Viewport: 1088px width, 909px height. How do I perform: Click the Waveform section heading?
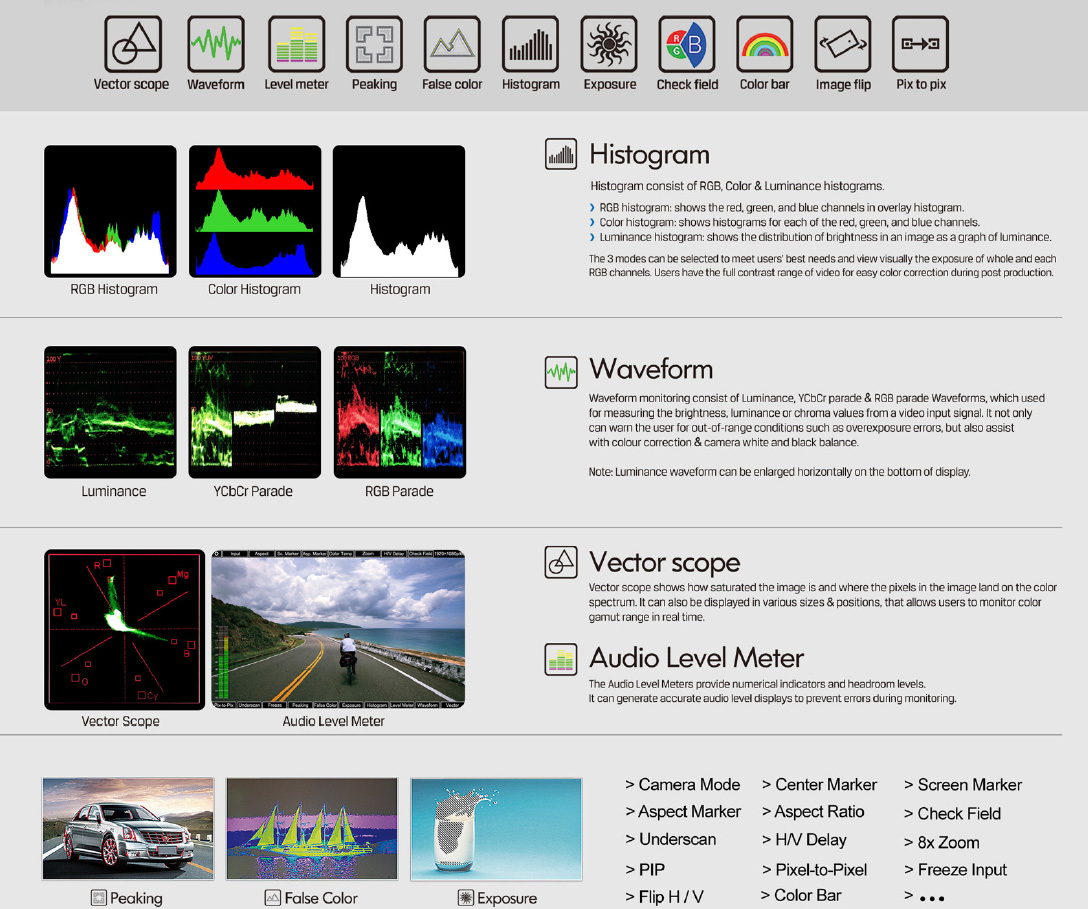click(x=651, y=369)
